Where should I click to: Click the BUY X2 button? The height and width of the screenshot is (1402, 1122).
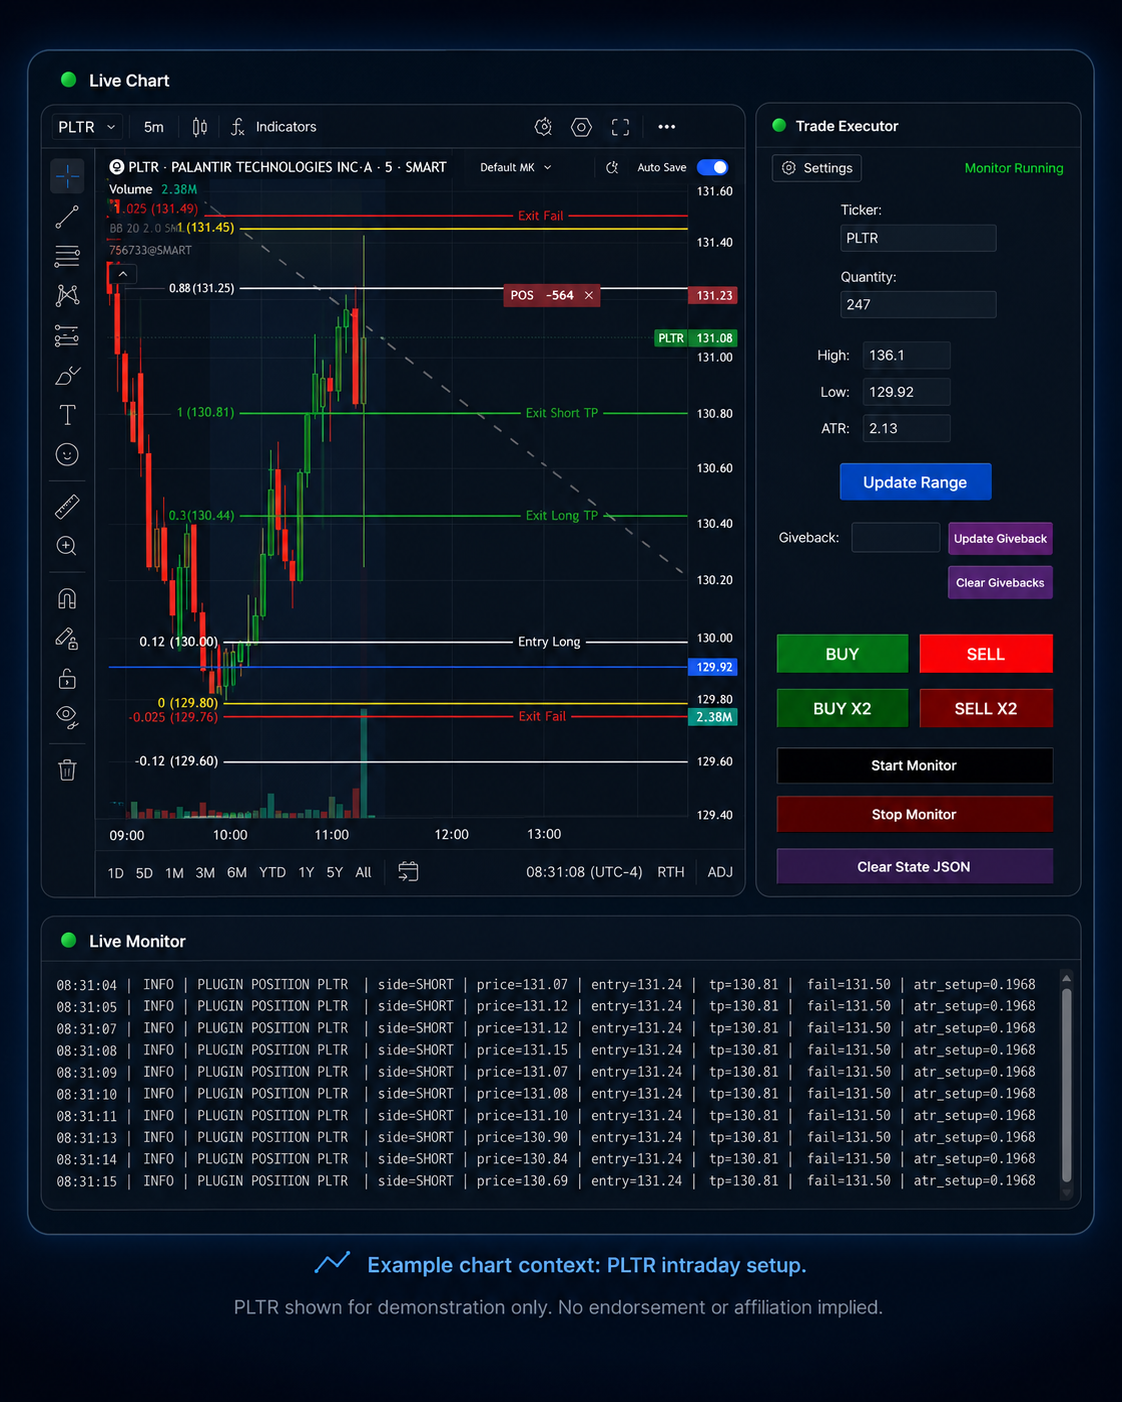(842, 708)
